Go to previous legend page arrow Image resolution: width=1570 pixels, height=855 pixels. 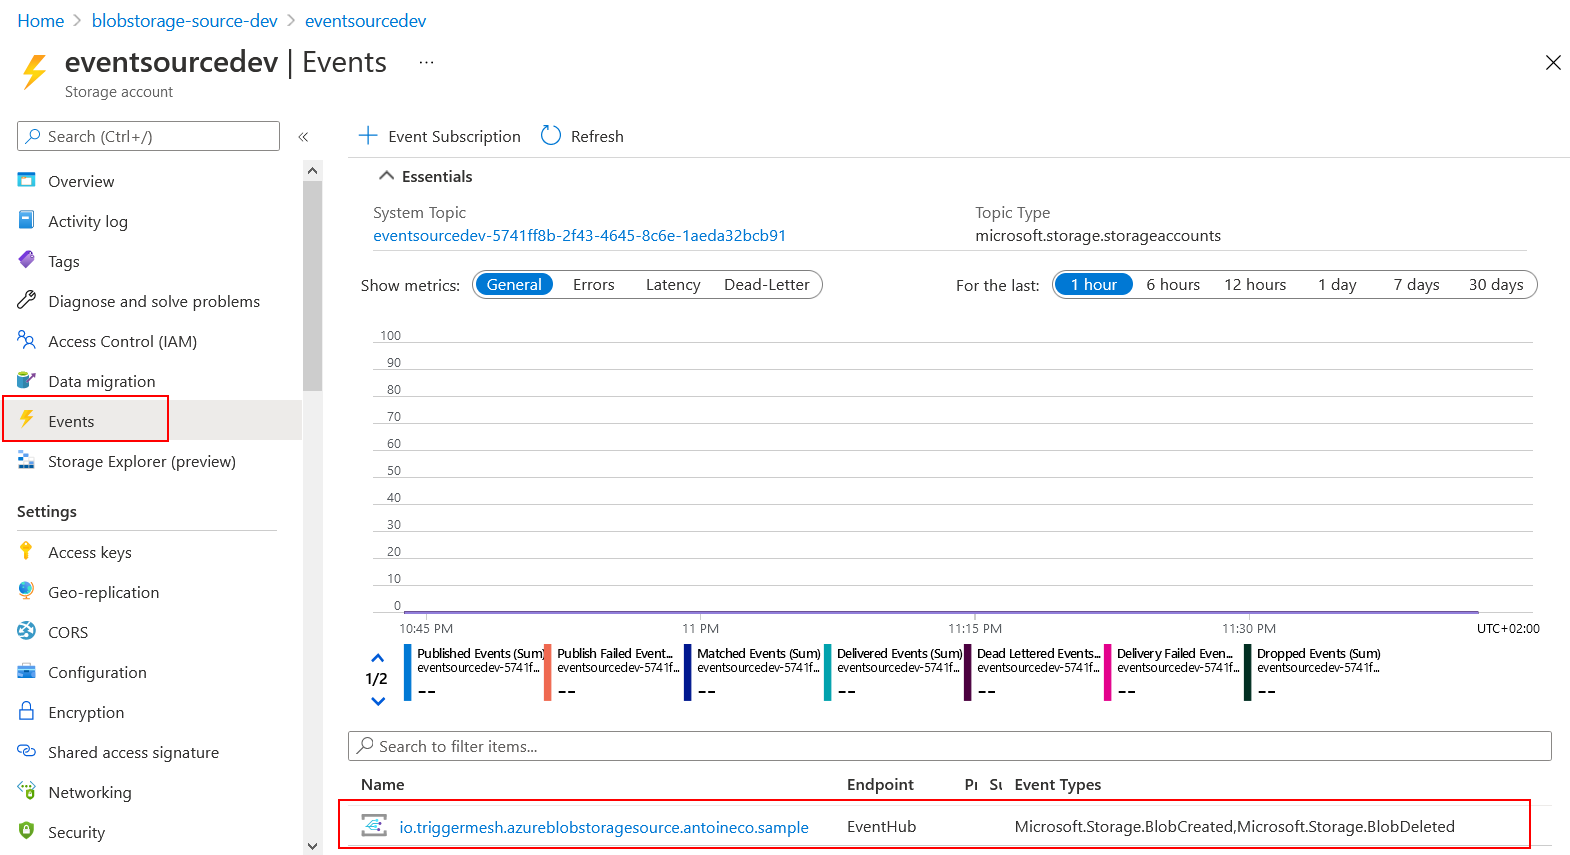377,658
